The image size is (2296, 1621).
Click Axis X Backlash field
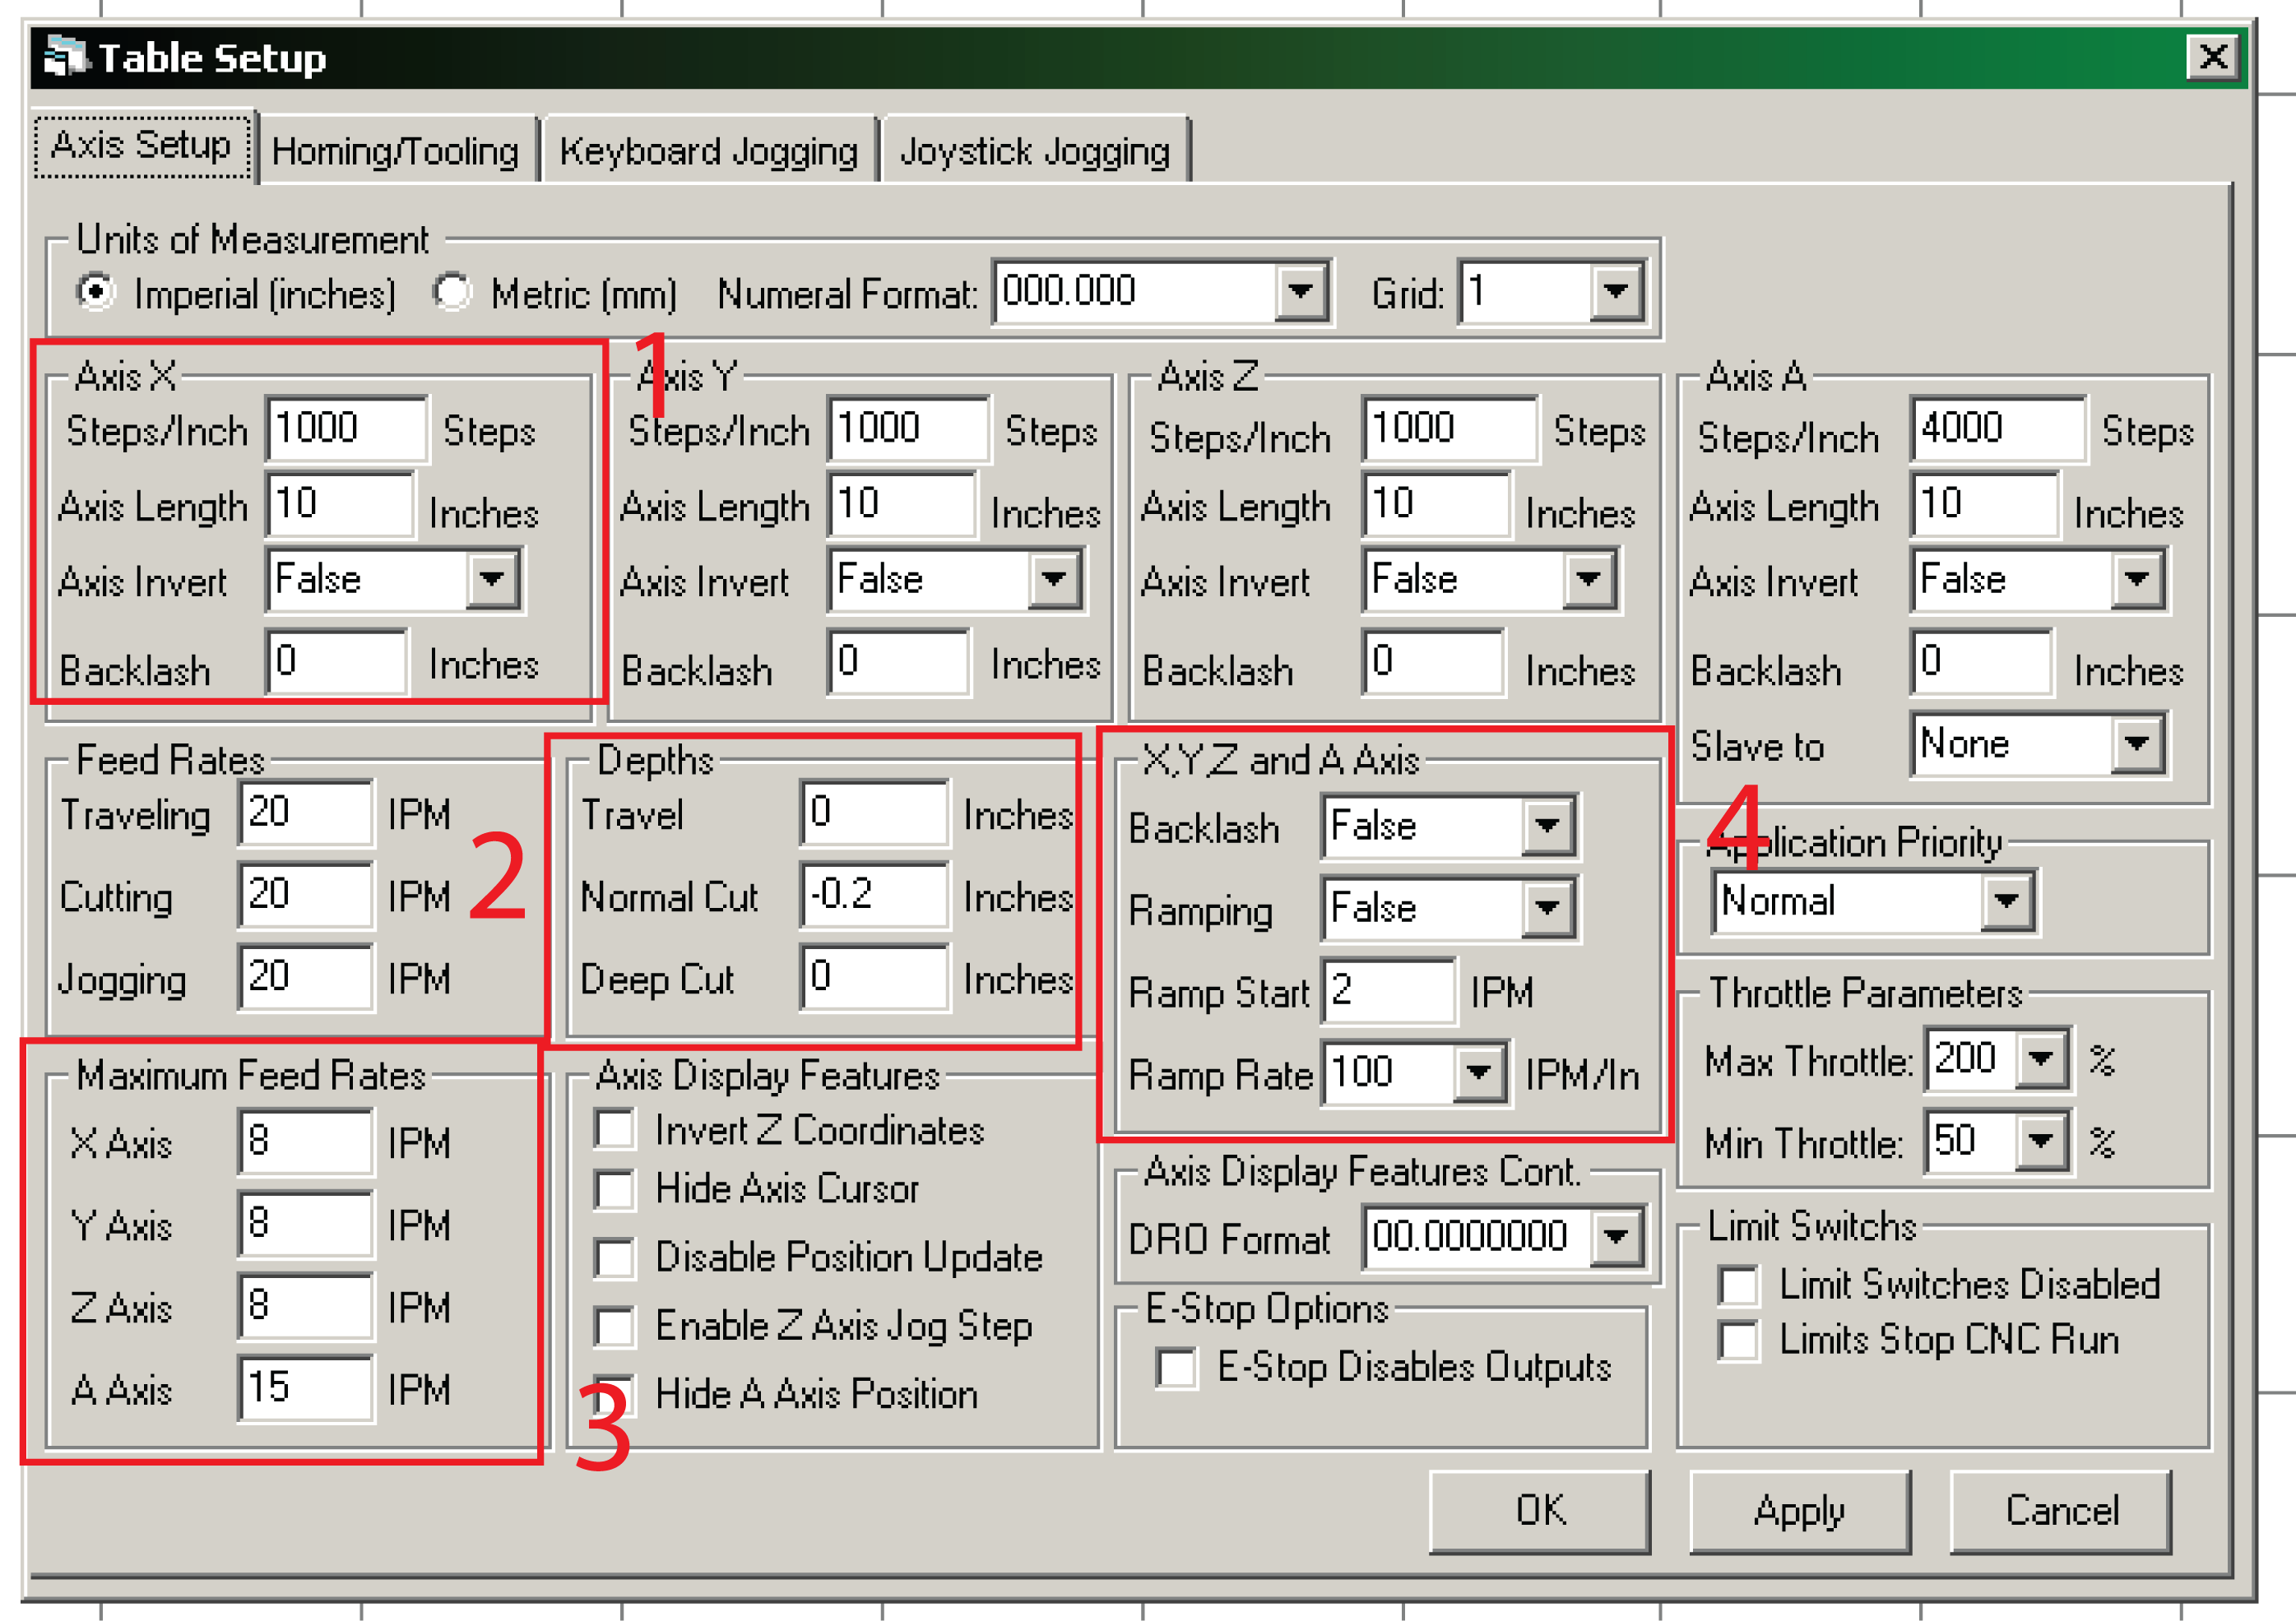coord(336,661)
